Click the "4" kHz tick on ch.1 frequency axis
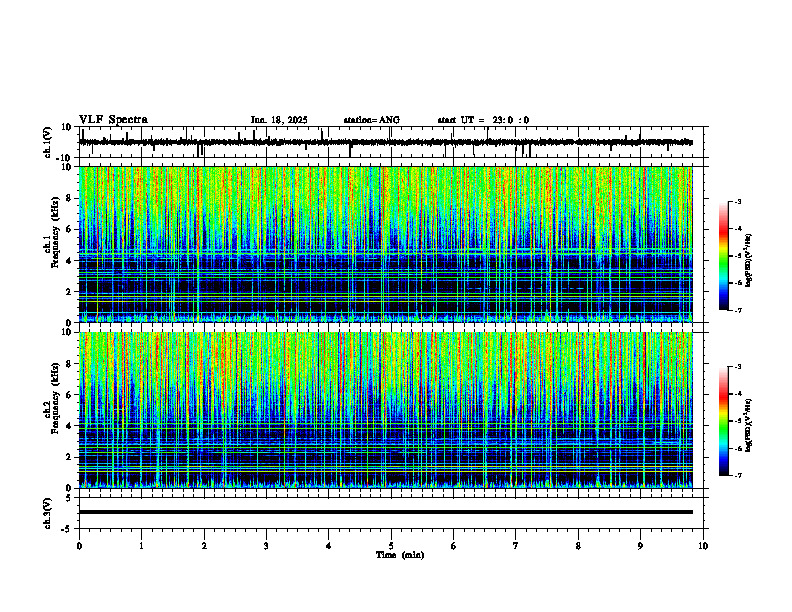This screenshot has height=612, width=792. tap(70, 261)
